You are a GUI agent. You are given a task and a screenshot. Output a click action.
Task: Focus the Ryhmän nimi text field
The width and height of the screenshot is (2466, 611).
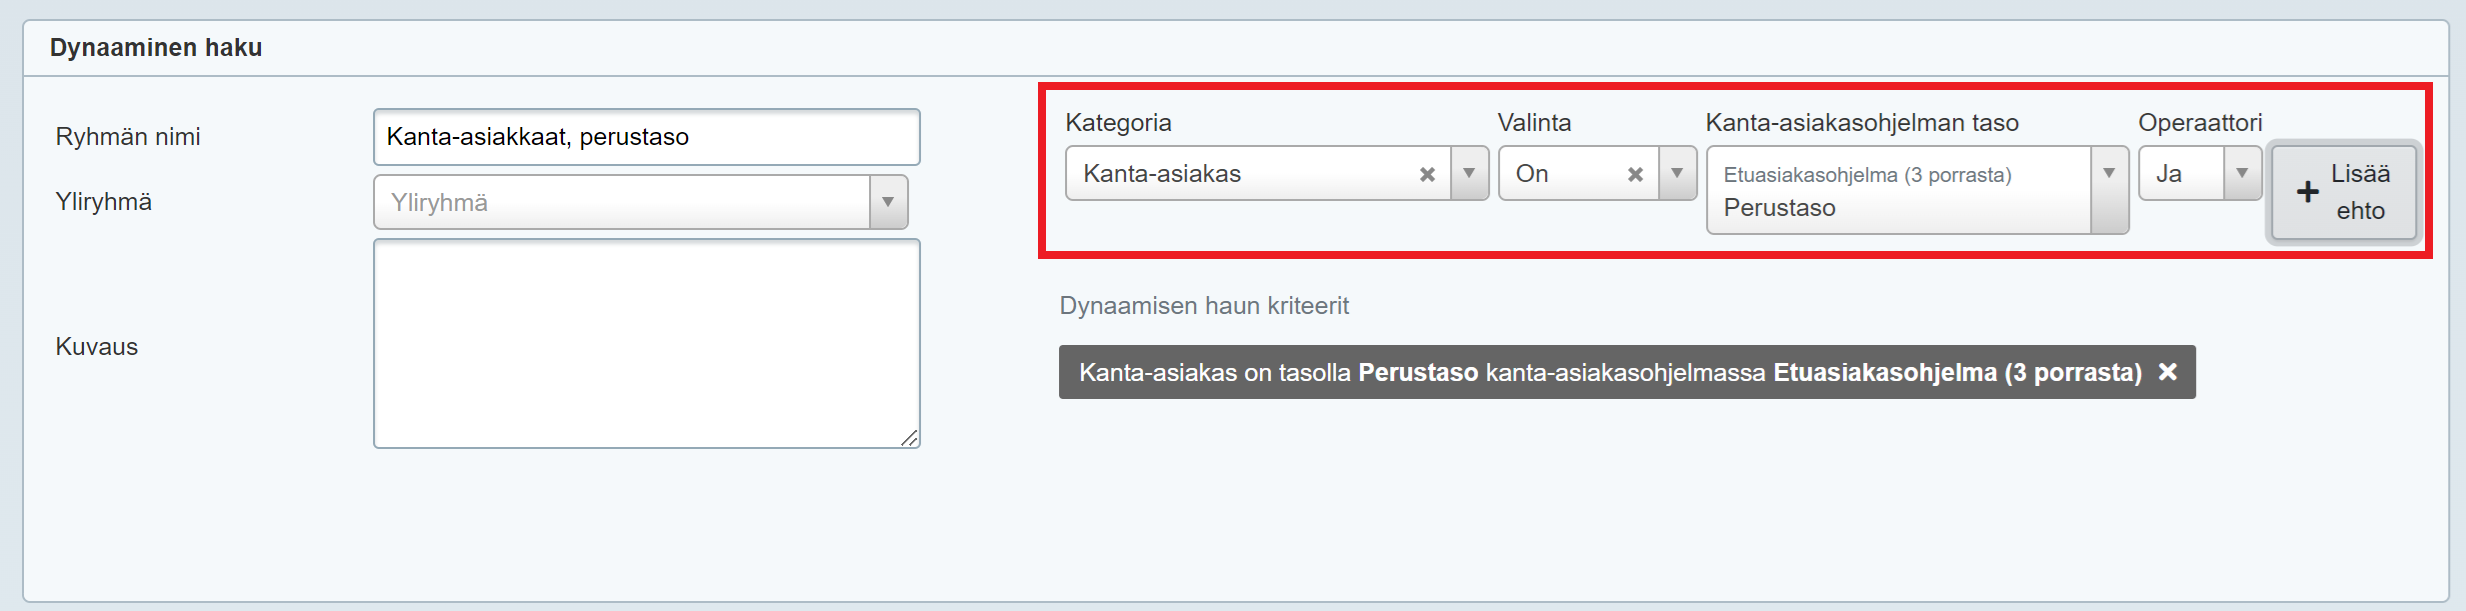646,137
